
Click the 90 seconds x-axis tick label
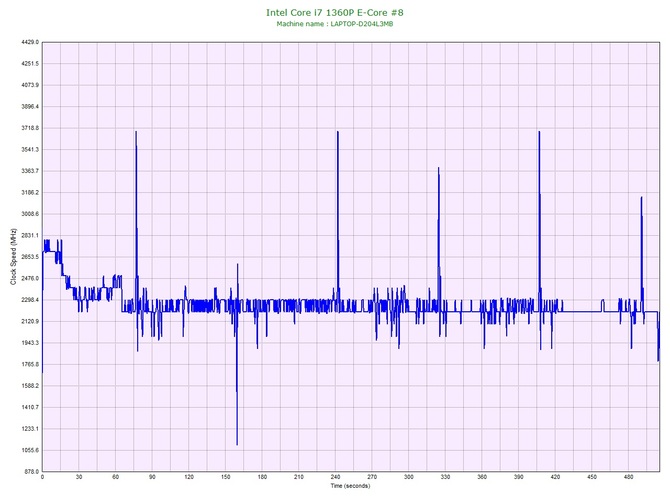tap(152, 477)
